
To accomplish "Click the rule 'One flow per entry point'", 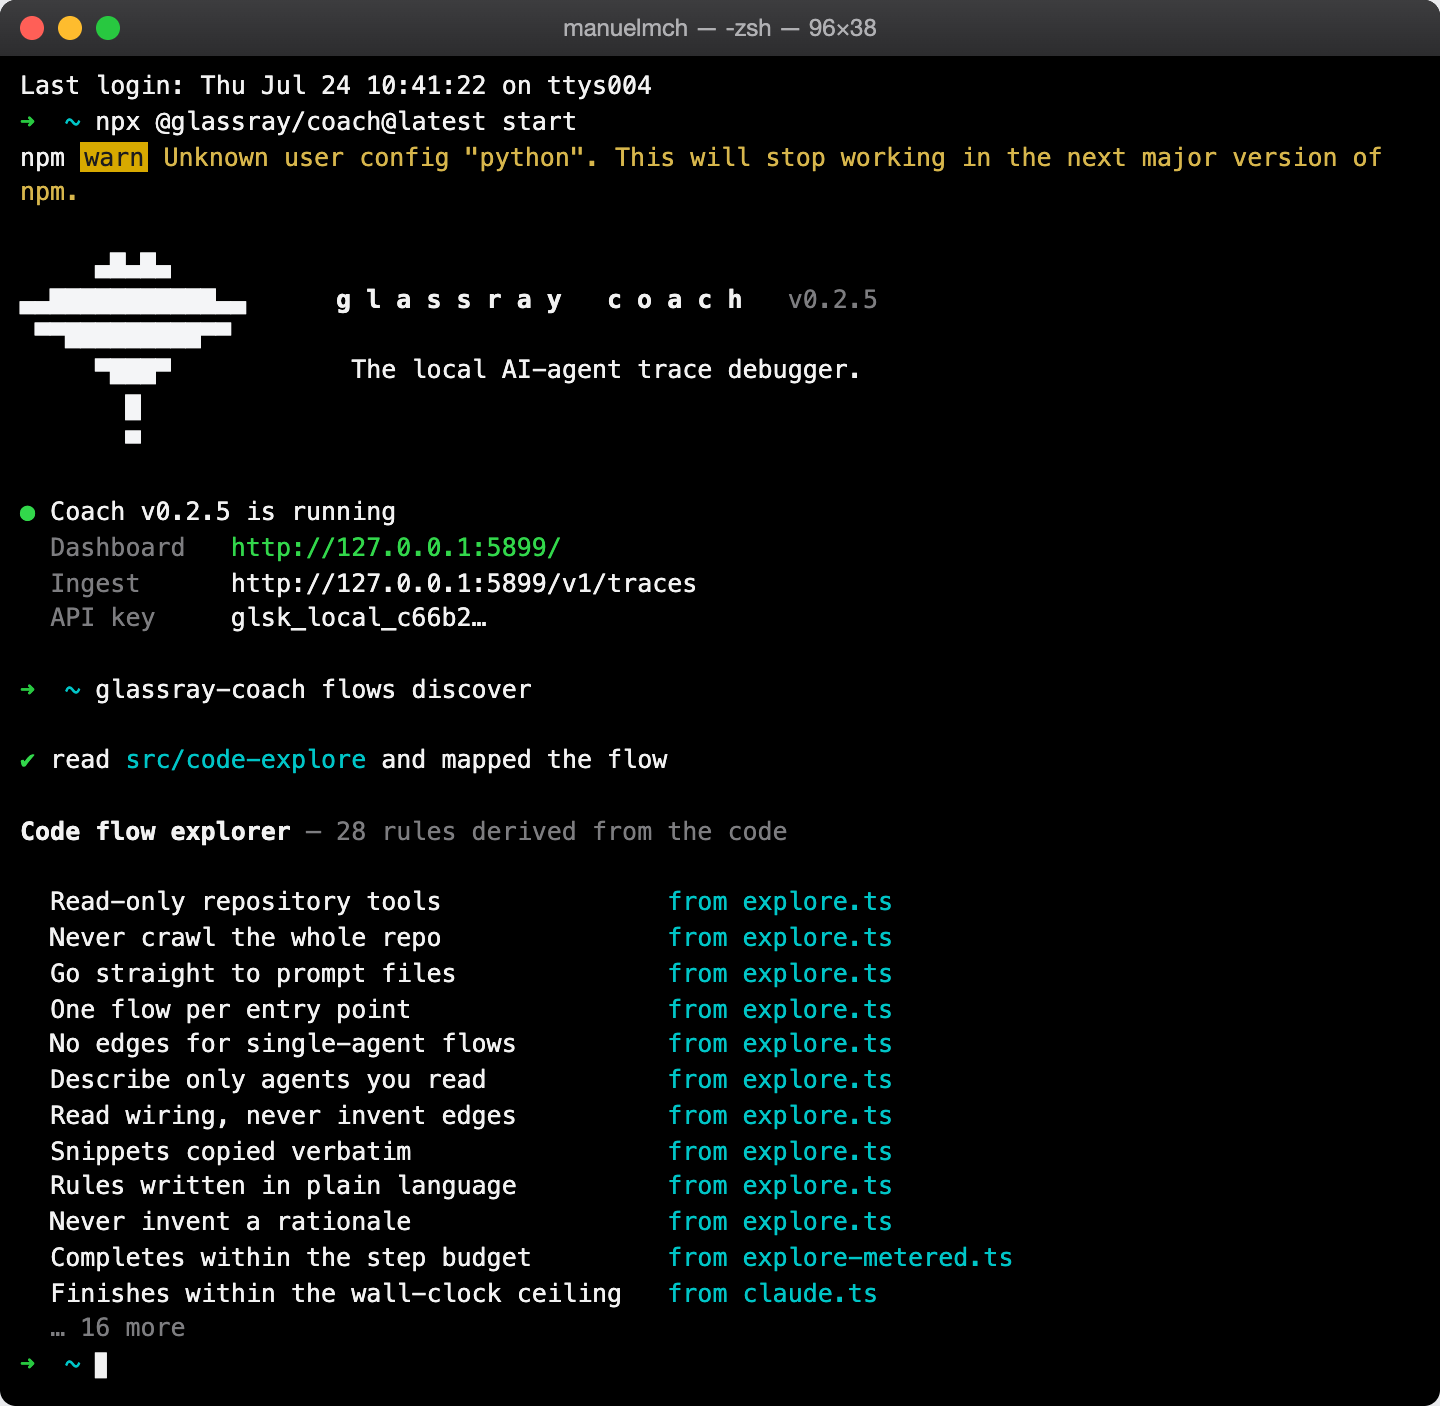I will pos(230,1009).
